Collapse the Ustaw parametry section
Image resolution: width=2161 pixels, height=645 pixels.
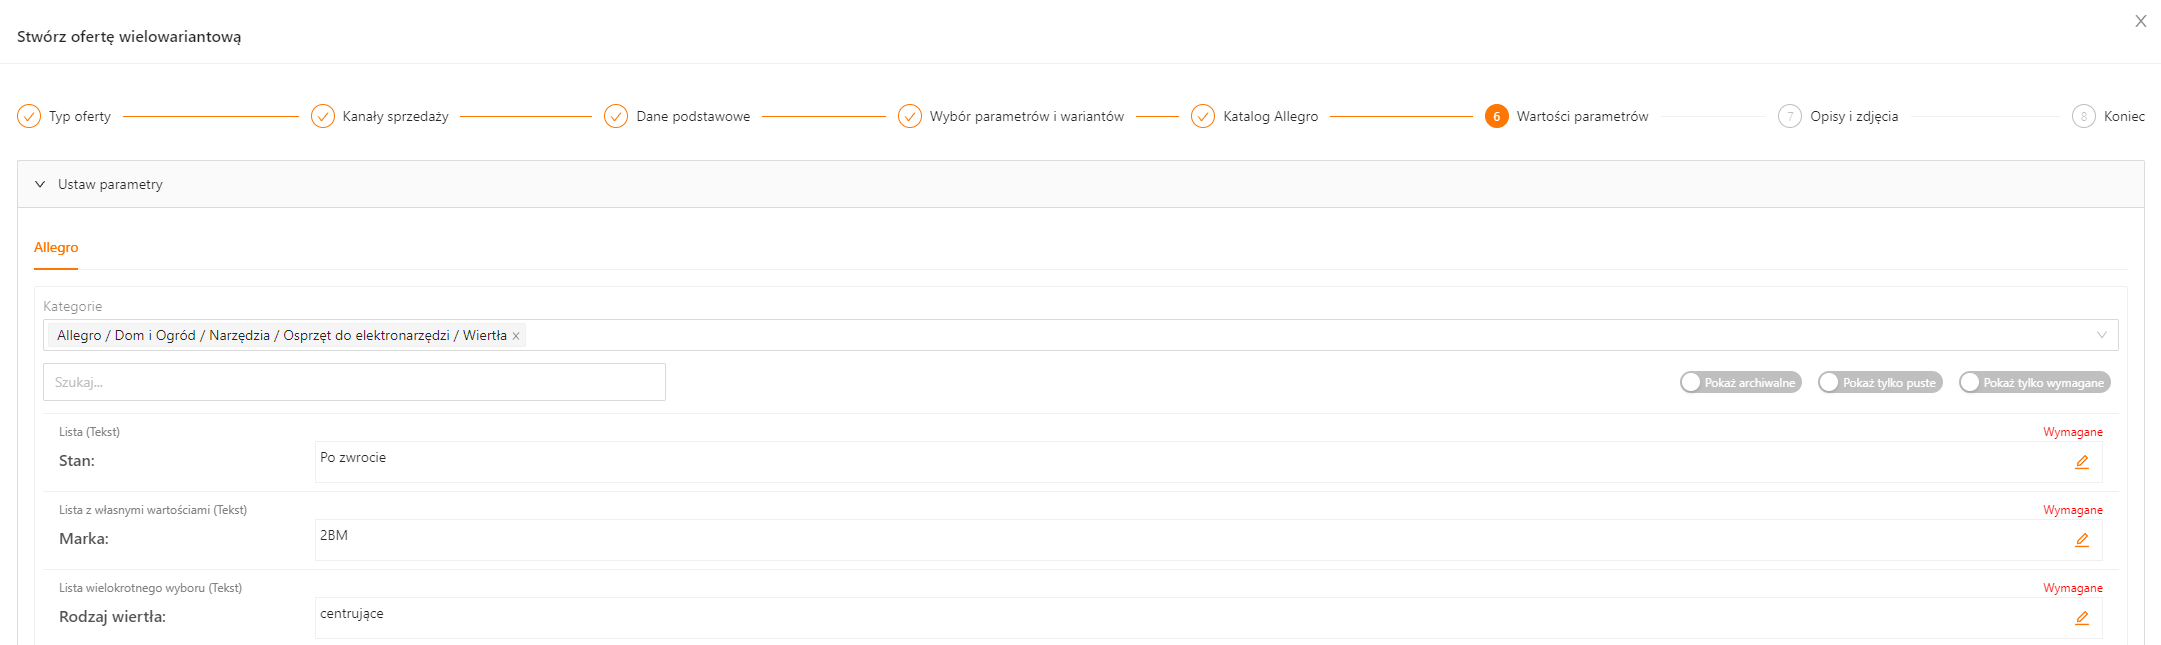pyautogui.click(x=40, y=184)
